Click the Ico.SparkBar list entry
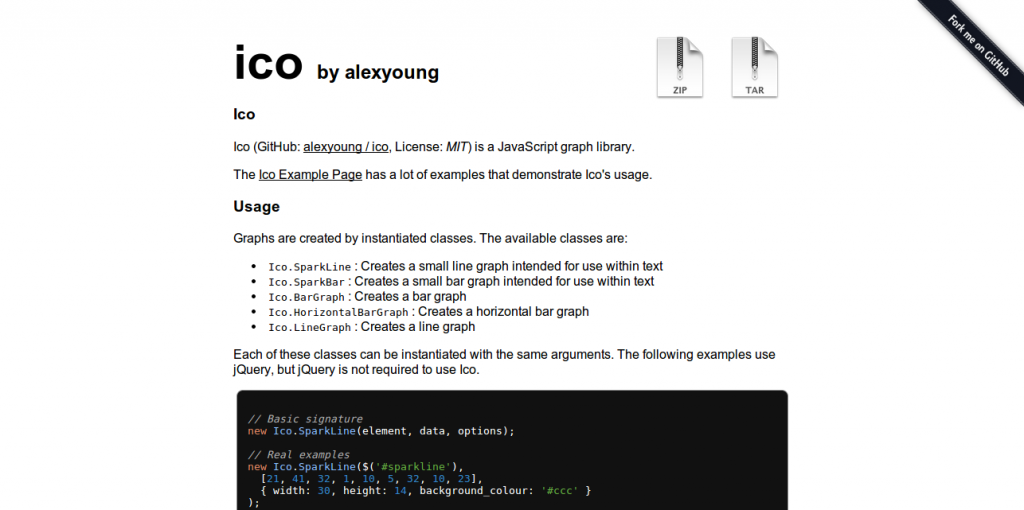The height and width of the screenshot is (510, 1024). (461, 281)
